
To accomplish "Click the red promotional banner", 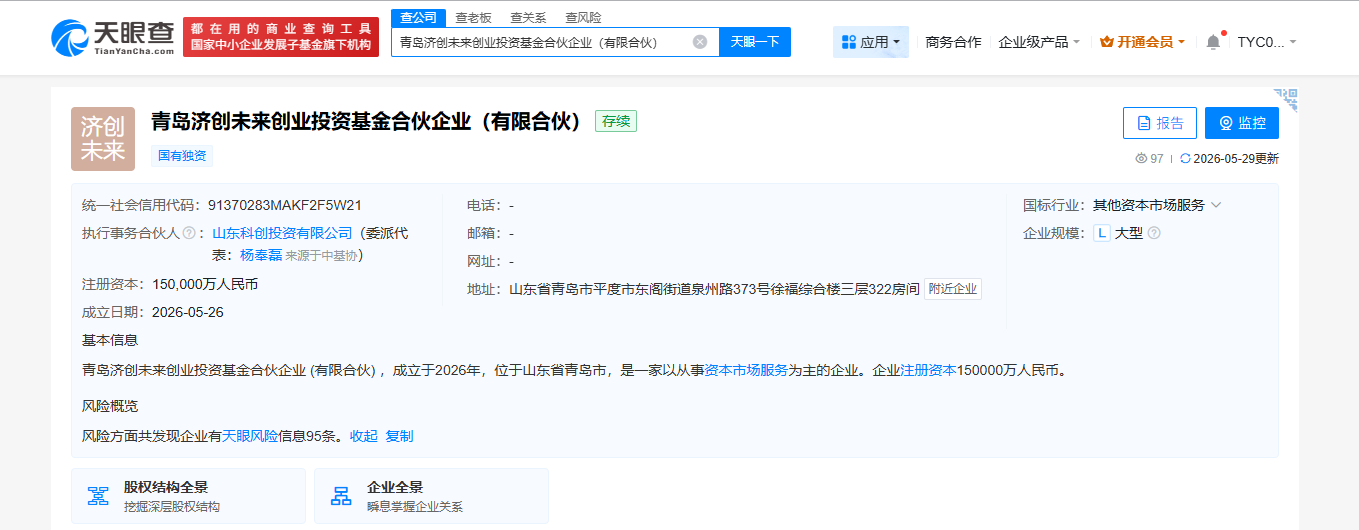I will click(281, 37).
